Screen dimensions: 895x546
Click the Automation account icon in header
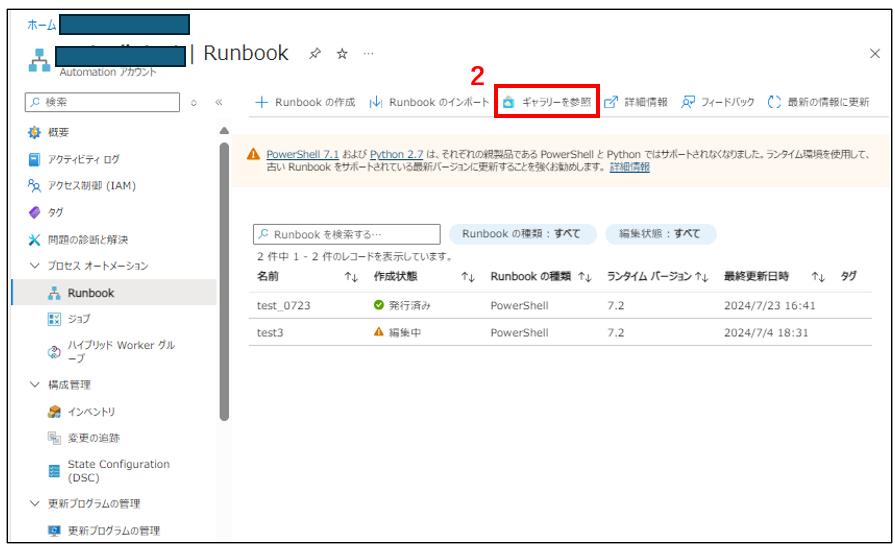39,60
